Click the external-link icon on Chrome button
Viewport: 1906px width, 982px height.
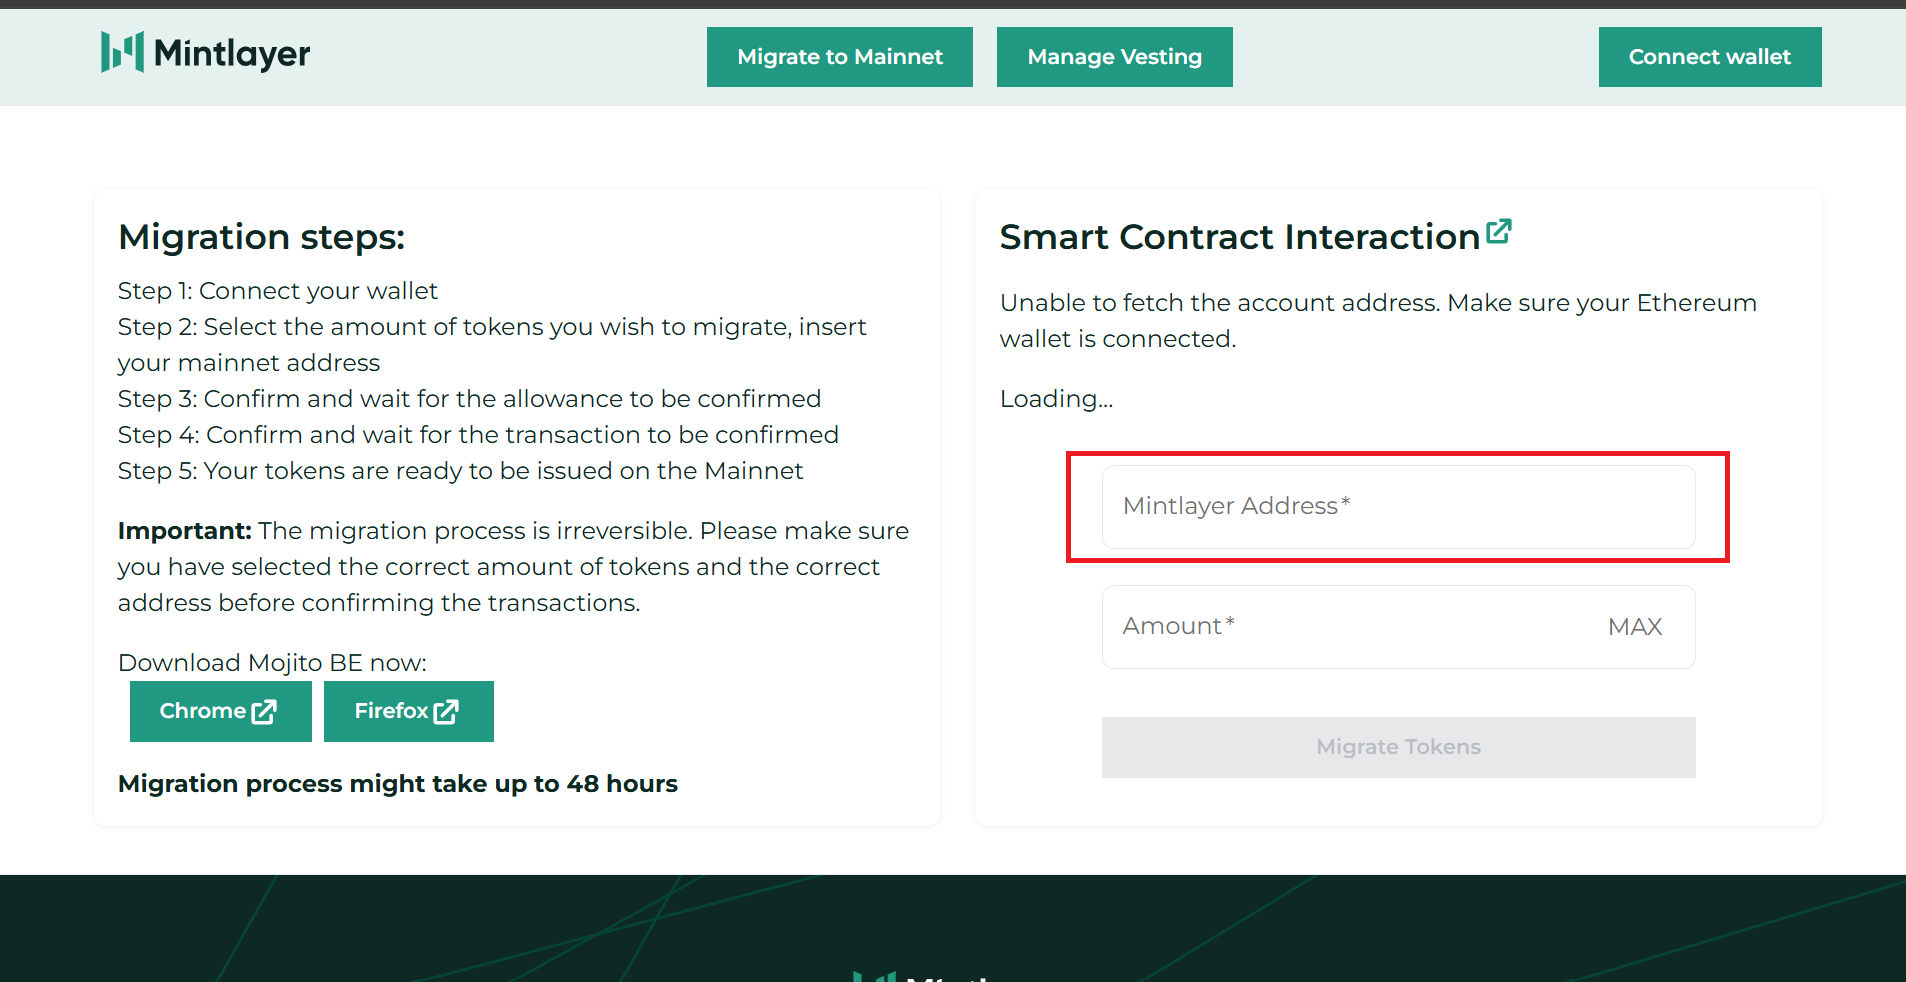pyautogui.click(x=264, y=712)
